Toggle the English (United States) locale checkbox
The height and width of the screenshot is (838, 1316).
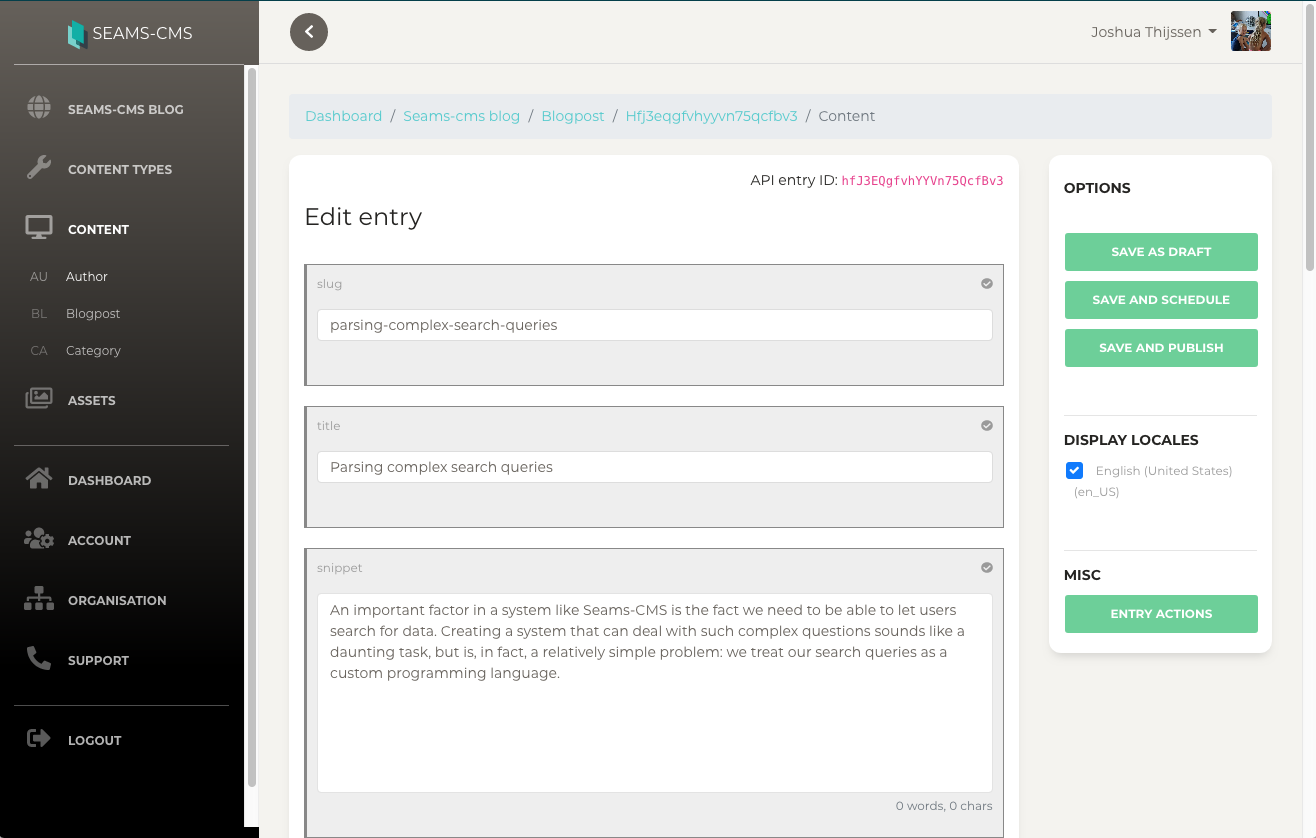(1074, 470)
